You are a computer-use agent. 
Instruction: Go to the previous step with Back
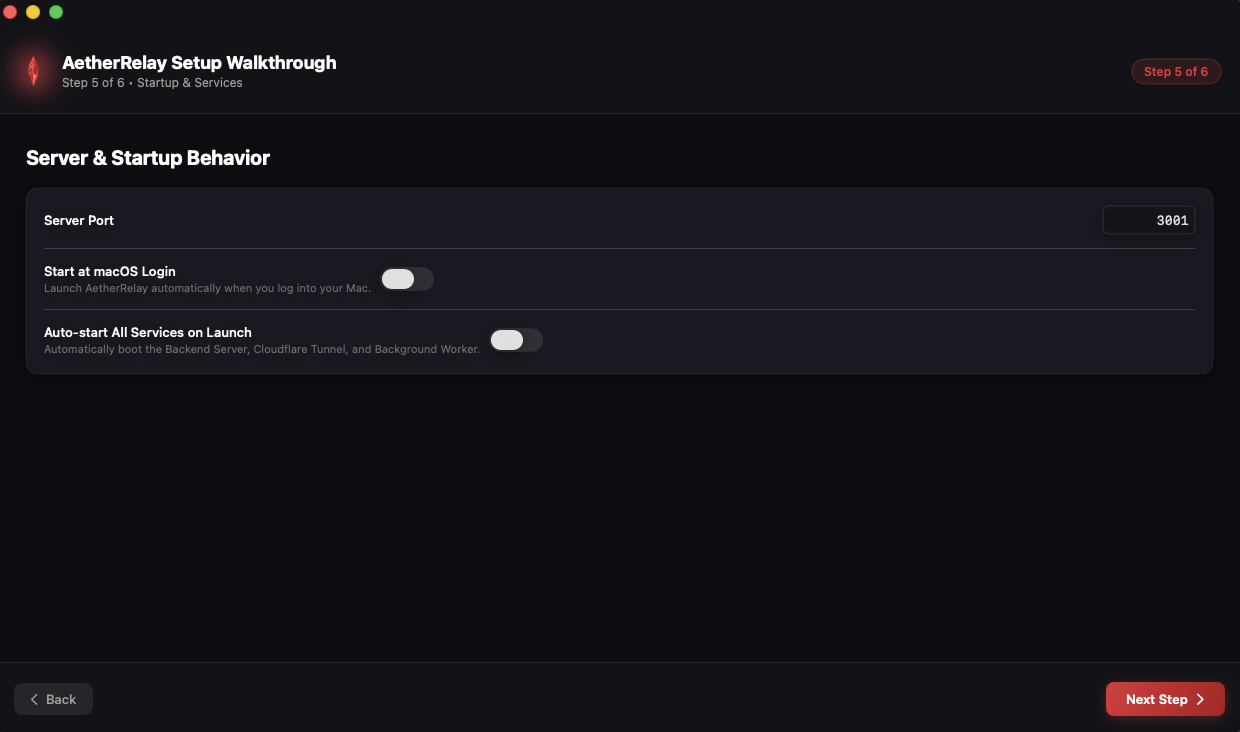pos(53,700)
